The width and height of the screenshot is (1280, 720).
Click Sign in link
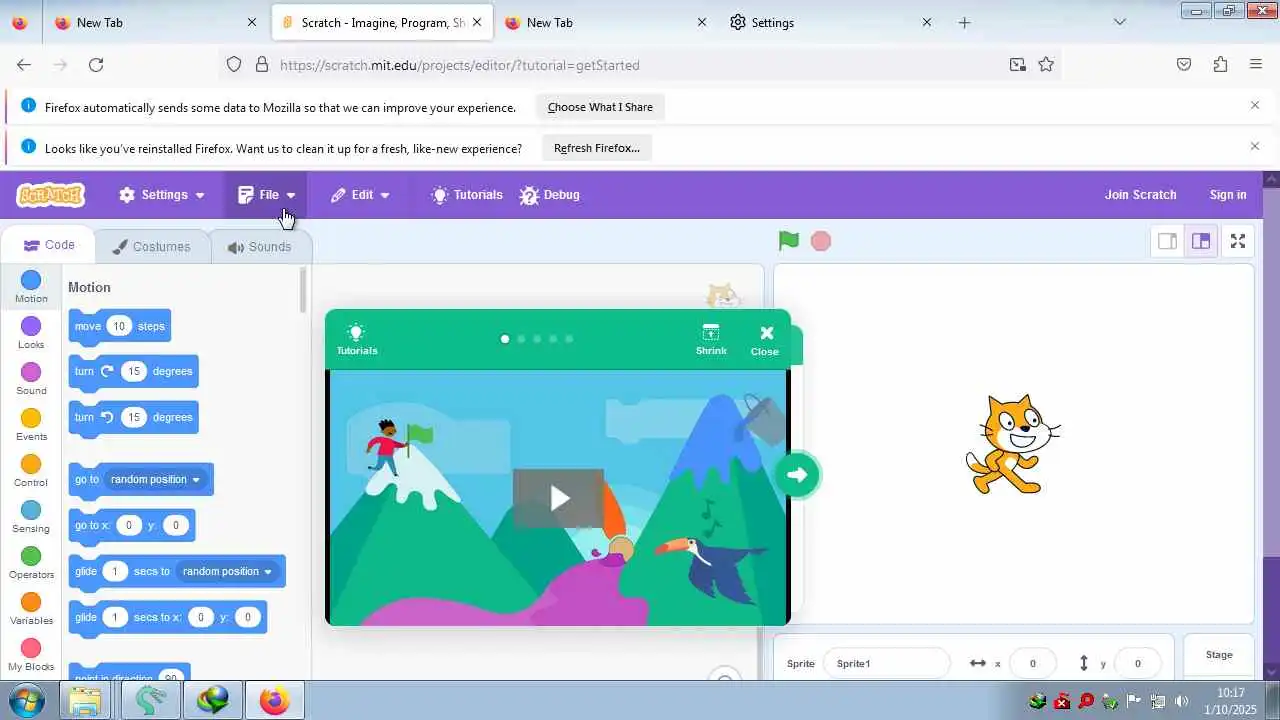pyautogui.click(x=1228, y=195)
